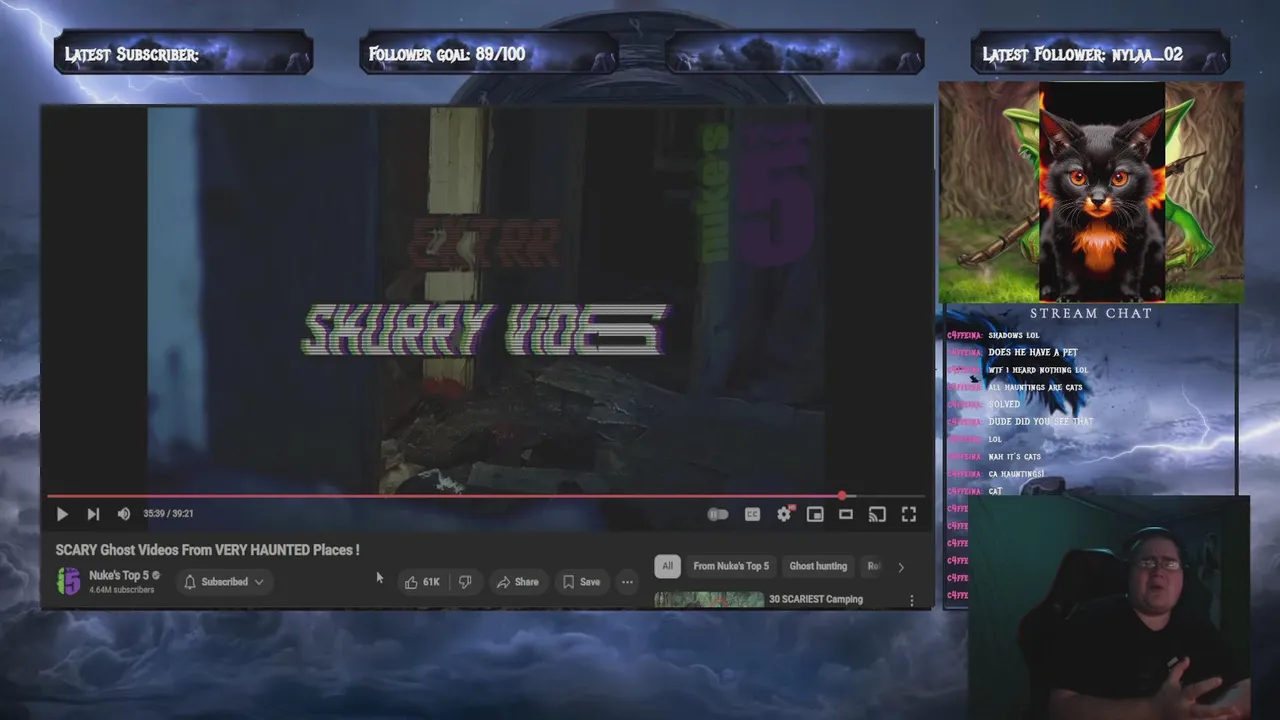Enter fullscreen mode
The image size is (1280, 720).
click(908, 514)
